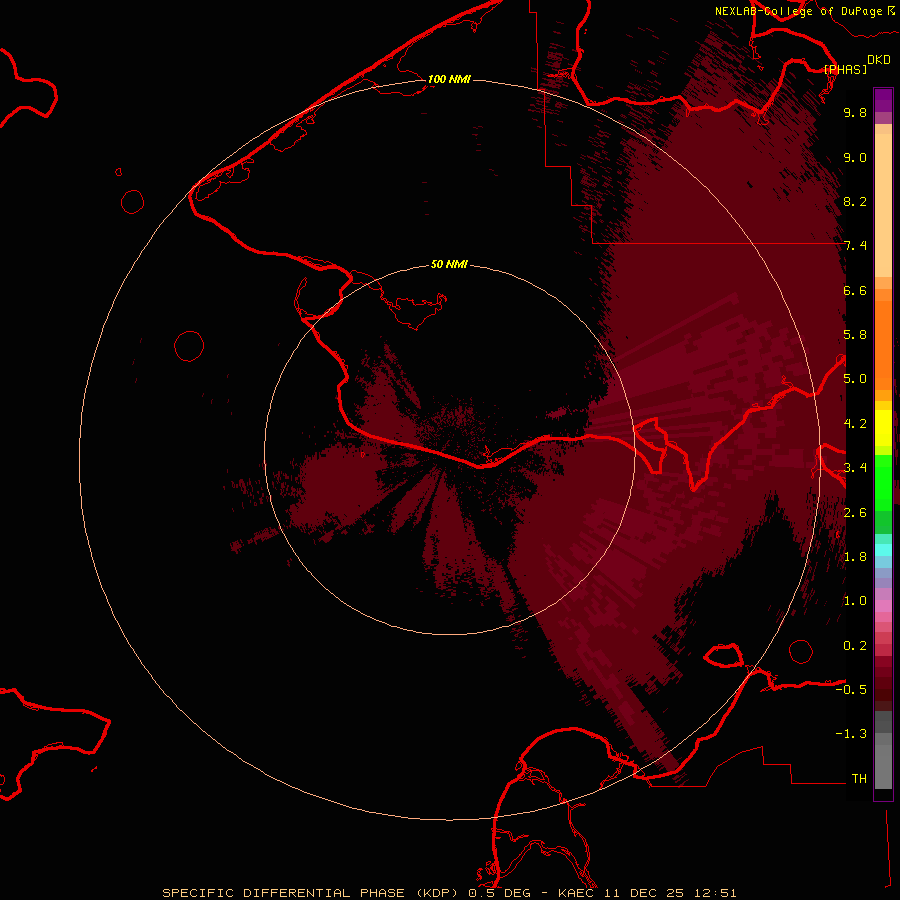
Task: Select the 3.4 value on the scale
Action: 855,468
